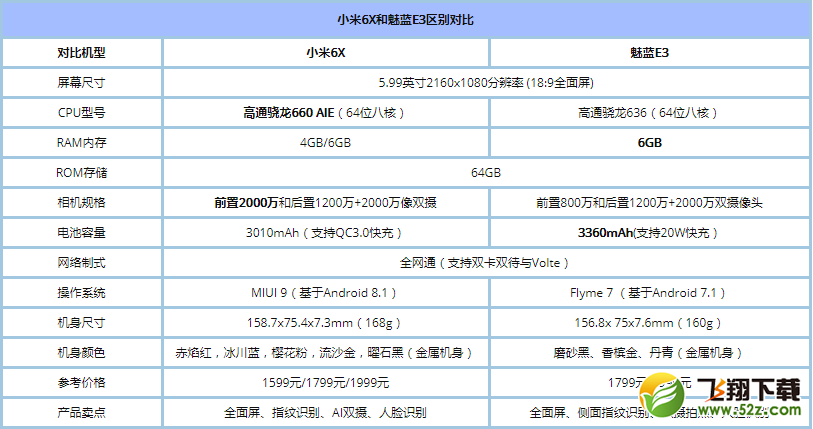This screenshot has width=813, height=429.
Task: Click the 魅蓝E3 column header
Action: click(650, 52)
